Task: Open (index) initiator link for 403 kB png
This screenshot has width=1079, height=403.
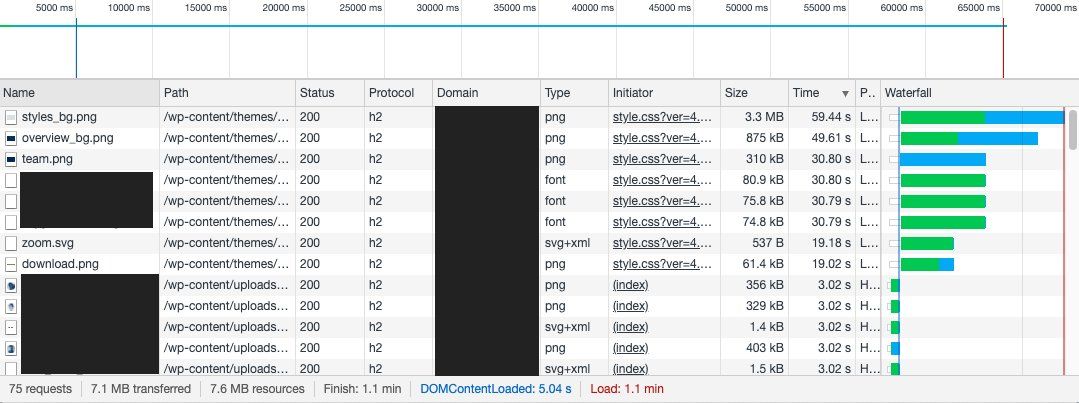Action: (630, 348)
